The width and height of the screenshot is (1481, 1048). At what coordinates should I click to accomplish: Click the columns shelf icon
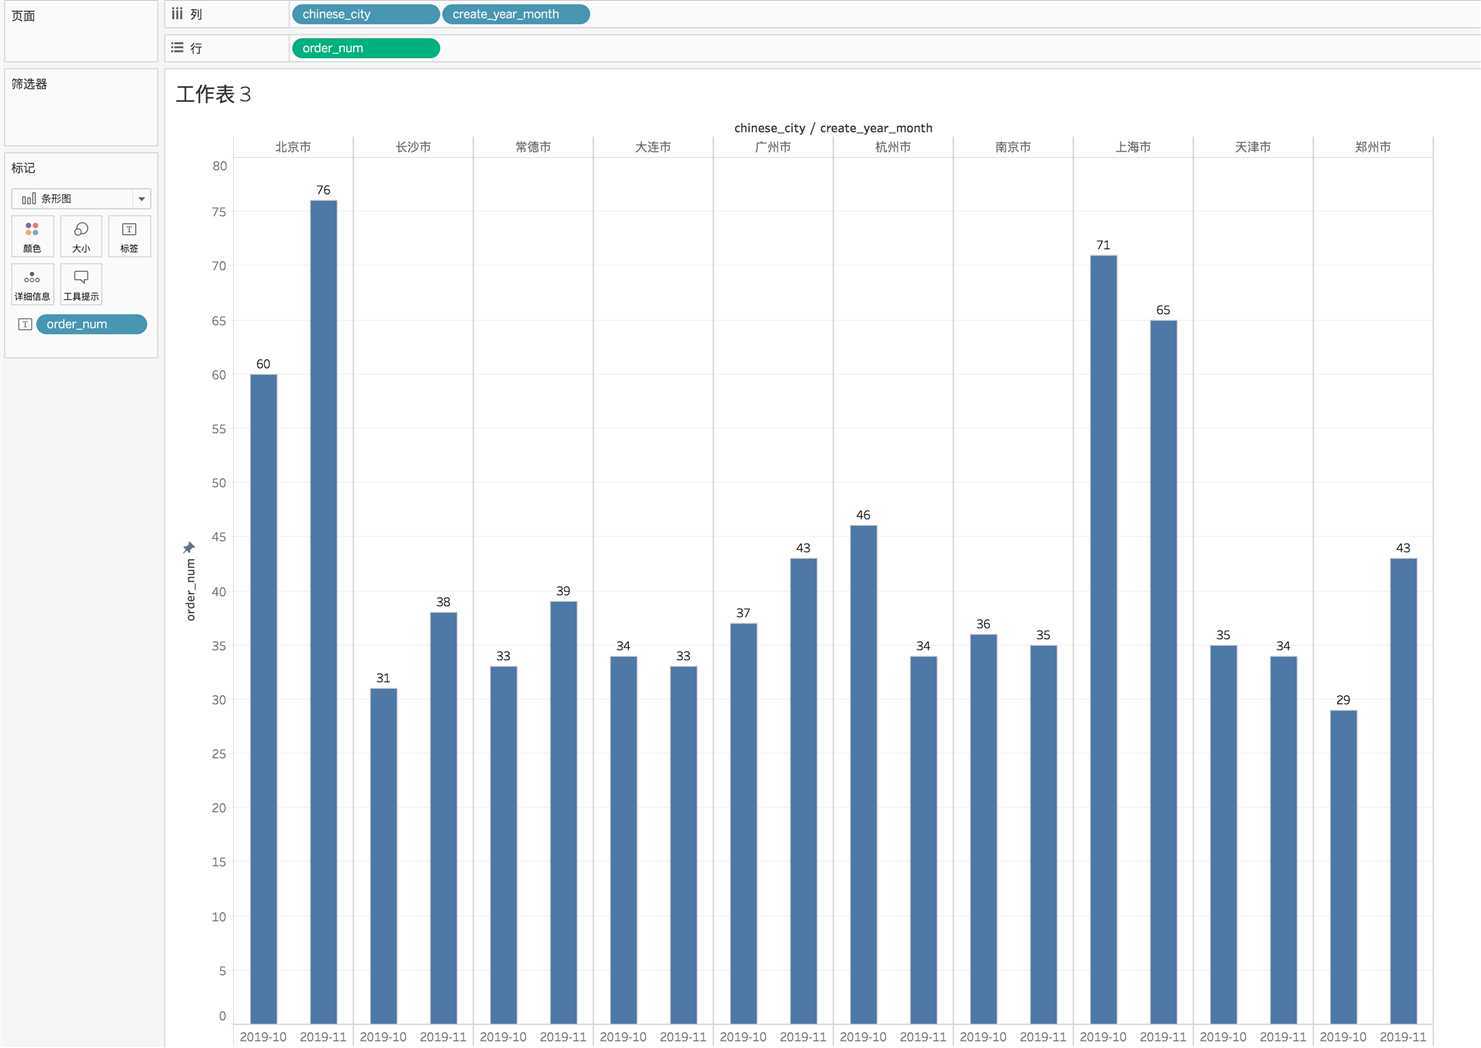click(177, 14)
